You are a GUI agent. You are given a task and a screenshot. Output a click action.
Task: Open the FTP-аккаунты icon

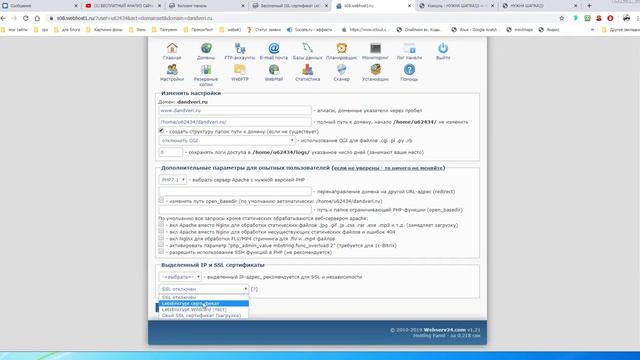240,48
